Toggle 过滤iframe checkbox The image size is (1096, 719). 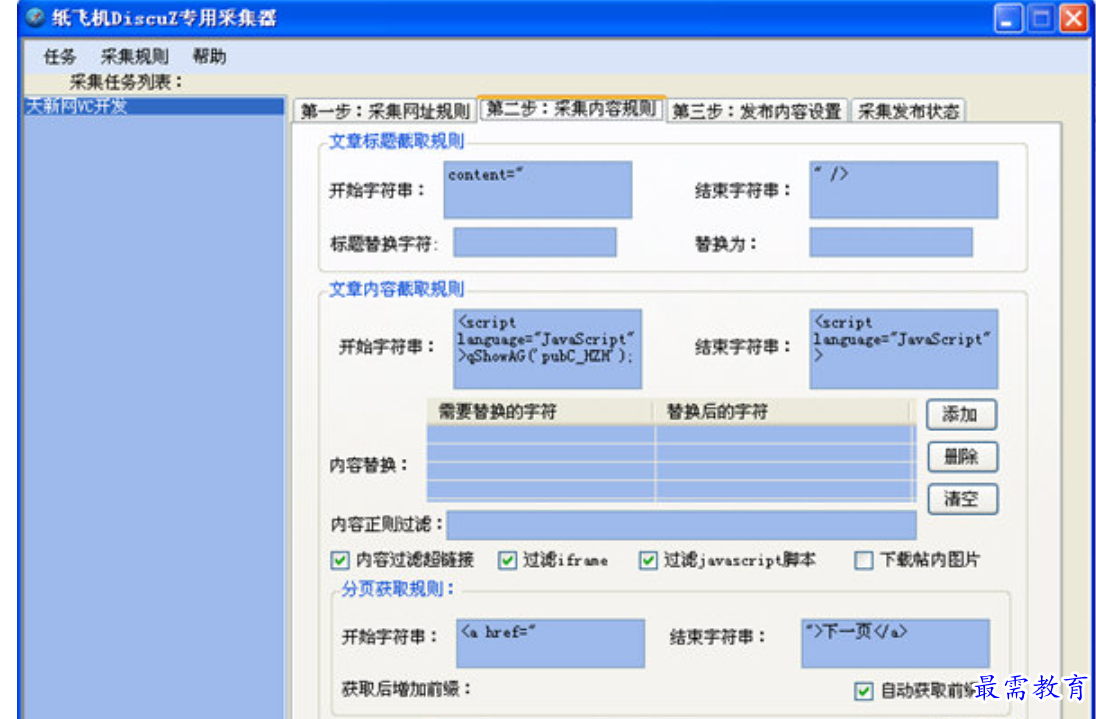click(507, 560)
